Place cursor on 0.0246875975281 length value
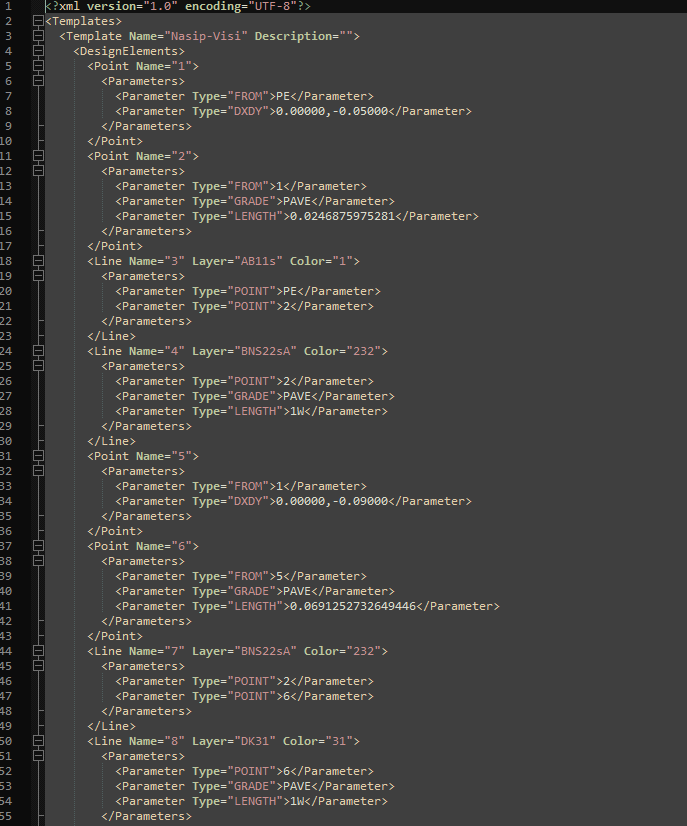The height and width of the screenshot is (826, 687). point(345,216)
